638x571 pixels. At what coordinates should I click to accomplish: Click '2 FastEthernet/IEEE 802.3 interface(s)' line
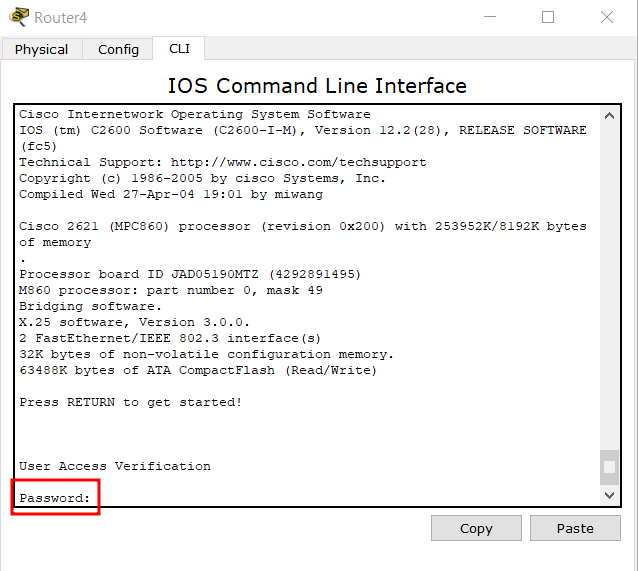pyautogui.click(x=170, y=338)
